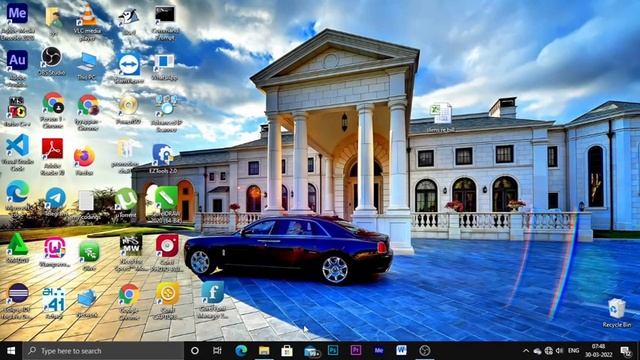
Task: Click the Windows Start button
Action: (11, 351)
